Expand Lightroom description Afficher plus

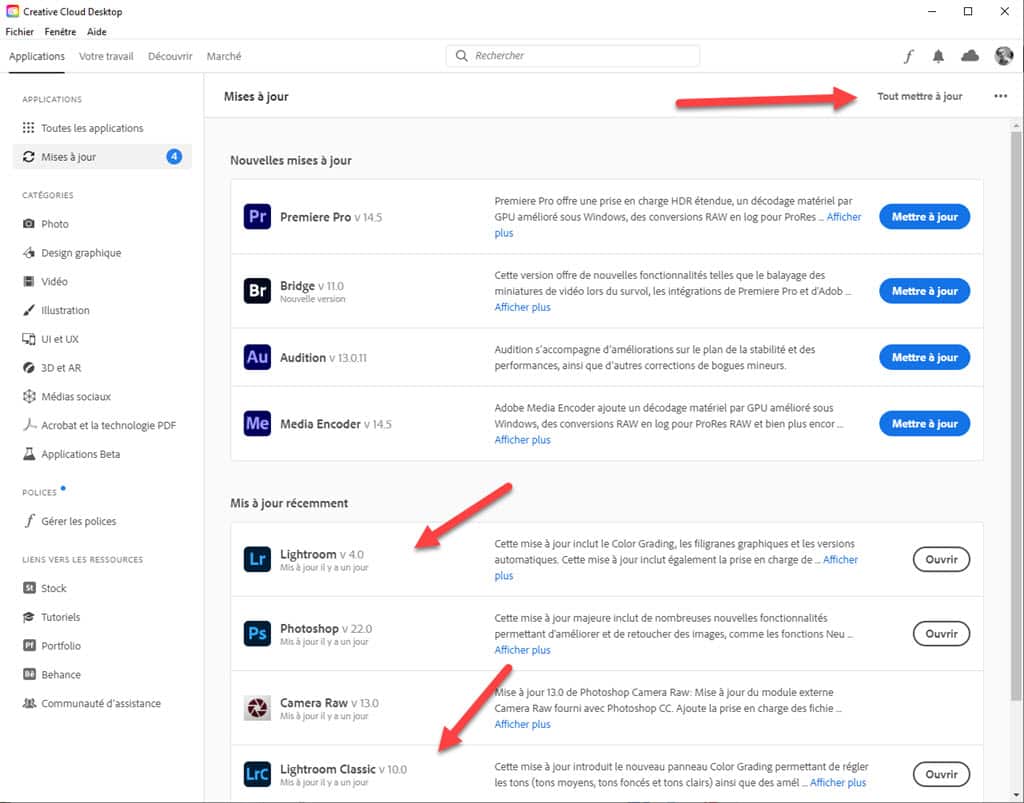(x=840, y=559)
